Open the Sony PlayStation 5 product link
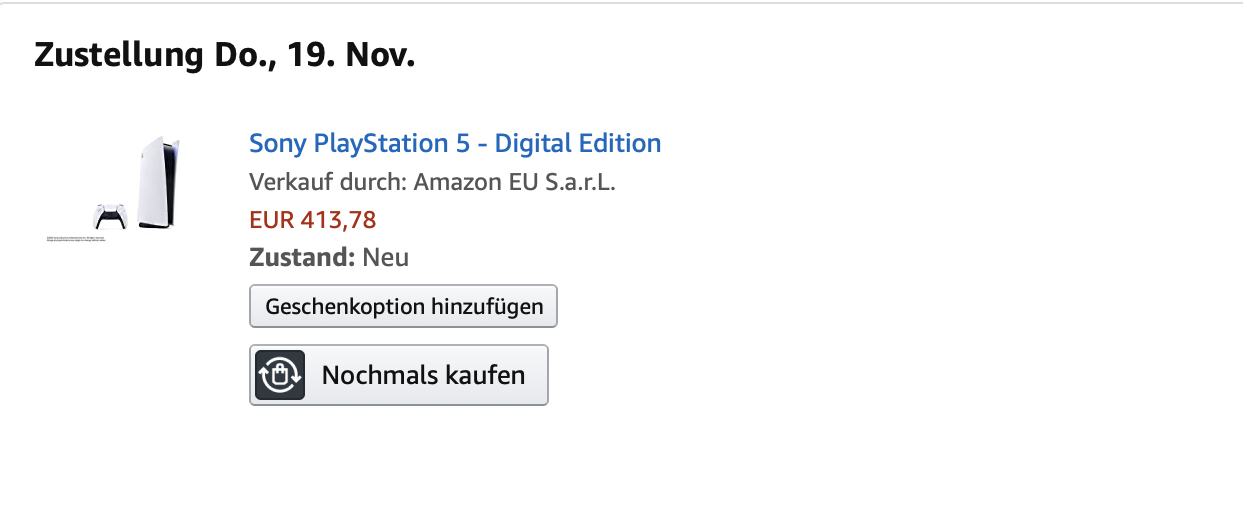 point(454,143)
